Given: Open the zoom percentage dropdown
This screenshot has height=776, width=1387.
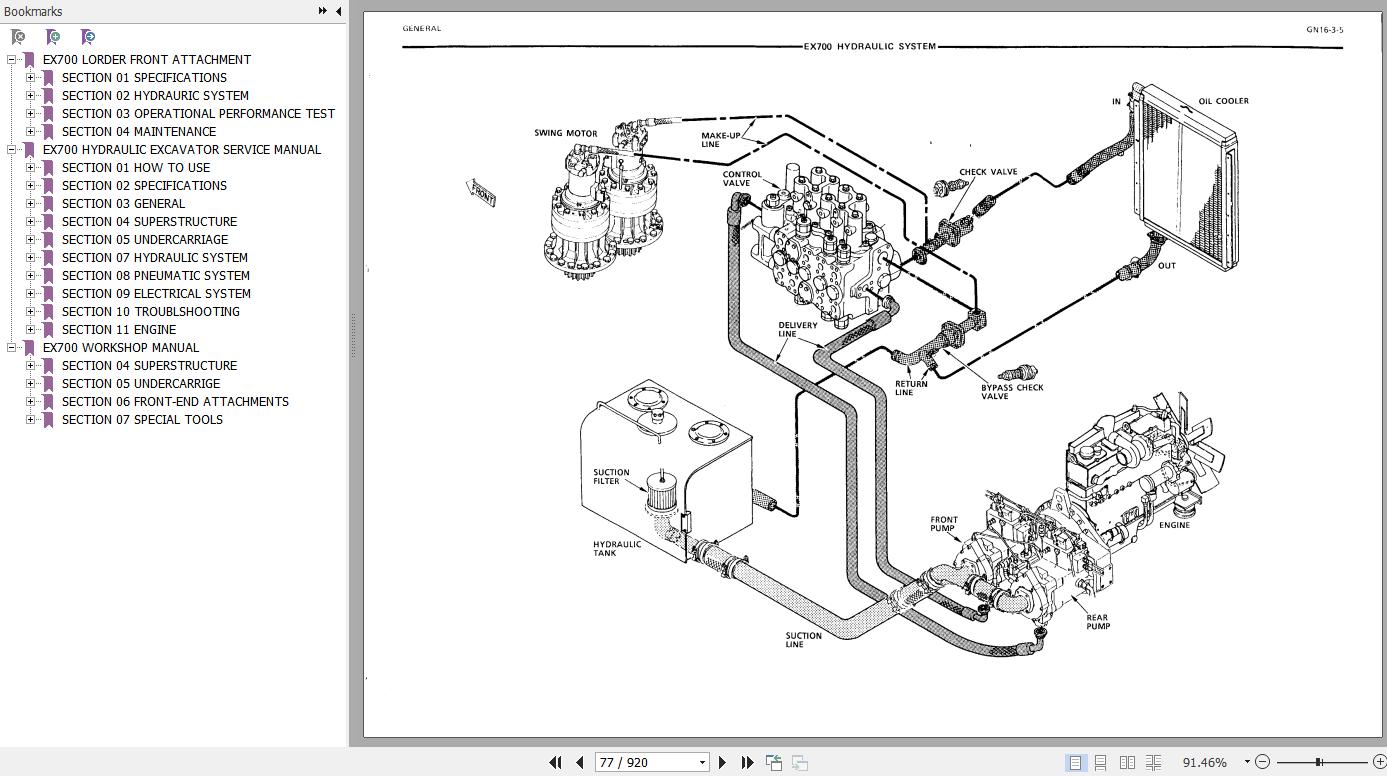Looking at the screenshot, I should point(1247,762).
